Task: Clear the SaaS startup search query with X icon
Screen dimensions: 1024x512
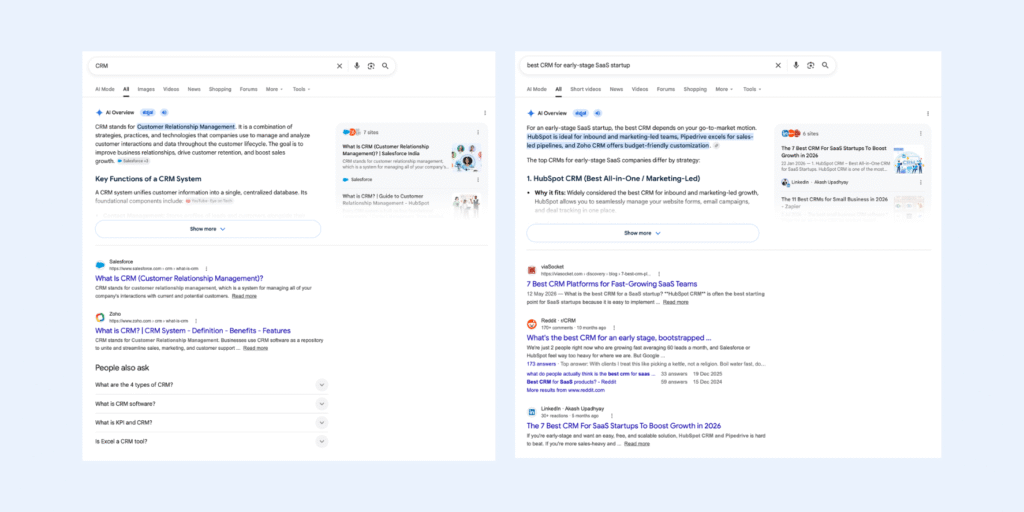Action: [778, 65]
